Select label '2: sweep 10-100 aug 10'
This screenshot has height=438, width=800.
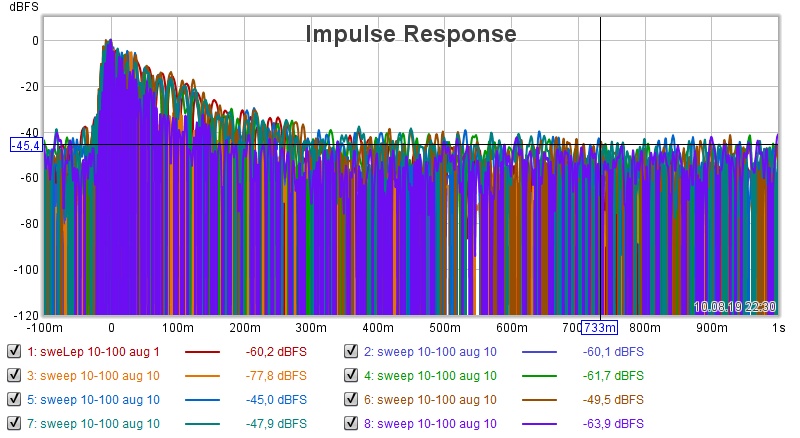pos(430,352)
